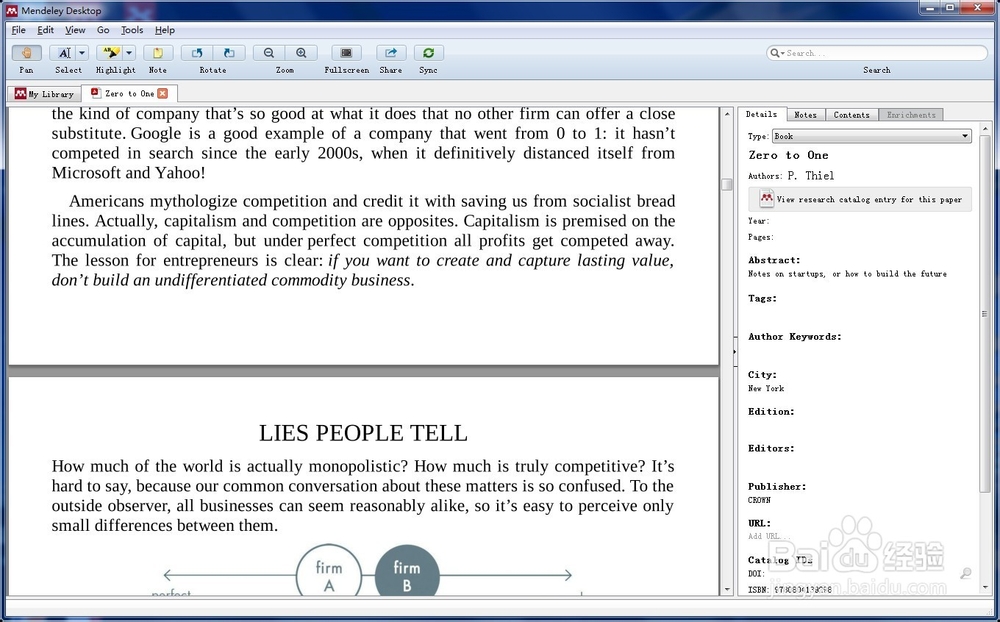Open the Contents tab

pos(851,115)
